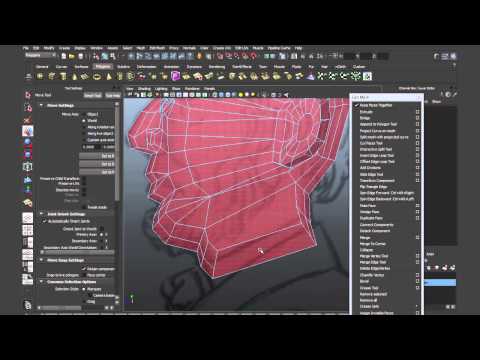Switch to the Polygons shelf tab
This screenshot has height=360, width=480.
103,67
